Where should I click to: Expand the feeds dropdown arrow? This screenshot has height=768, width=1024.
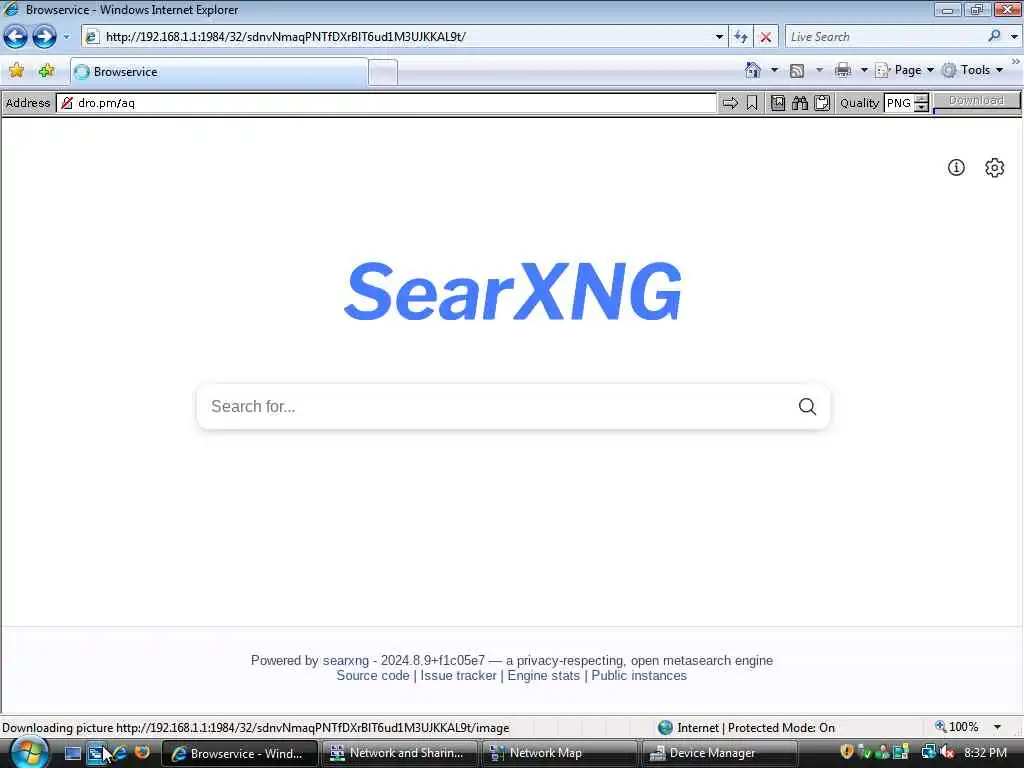[819, 70]
